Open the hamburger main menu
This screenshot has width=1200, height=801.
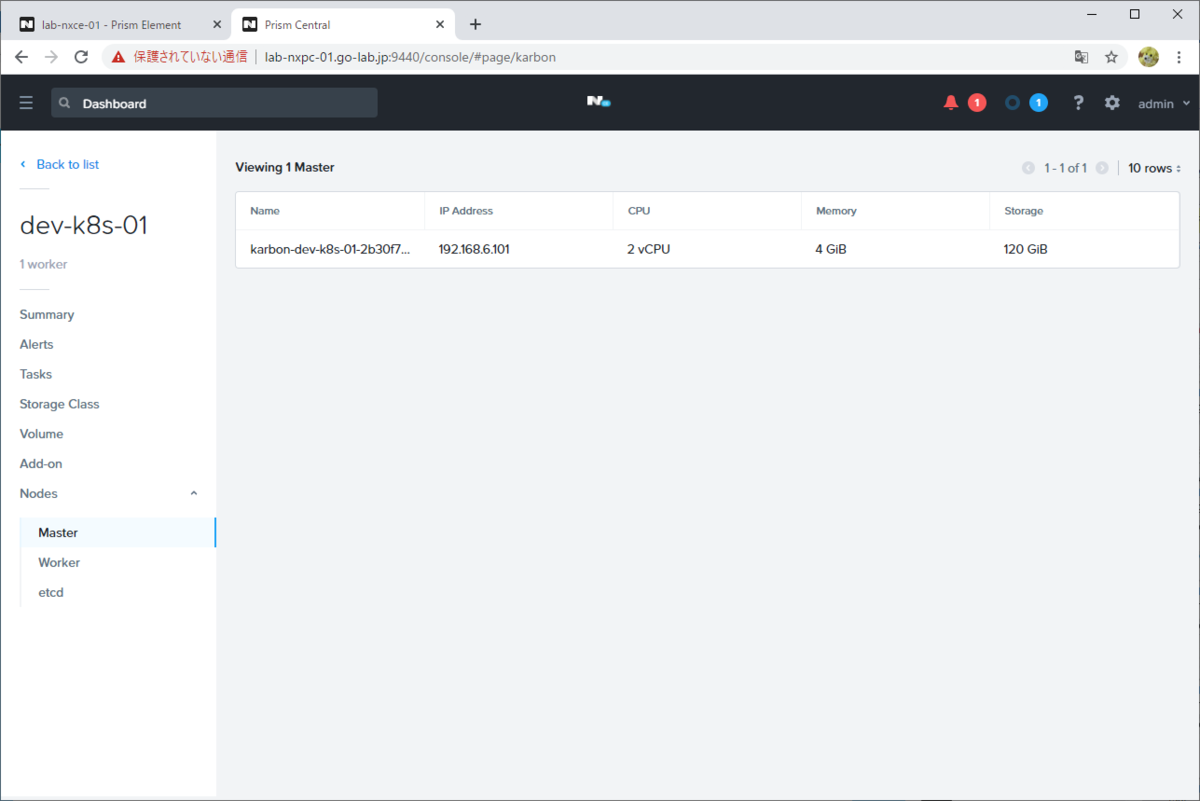pos(26,103)
